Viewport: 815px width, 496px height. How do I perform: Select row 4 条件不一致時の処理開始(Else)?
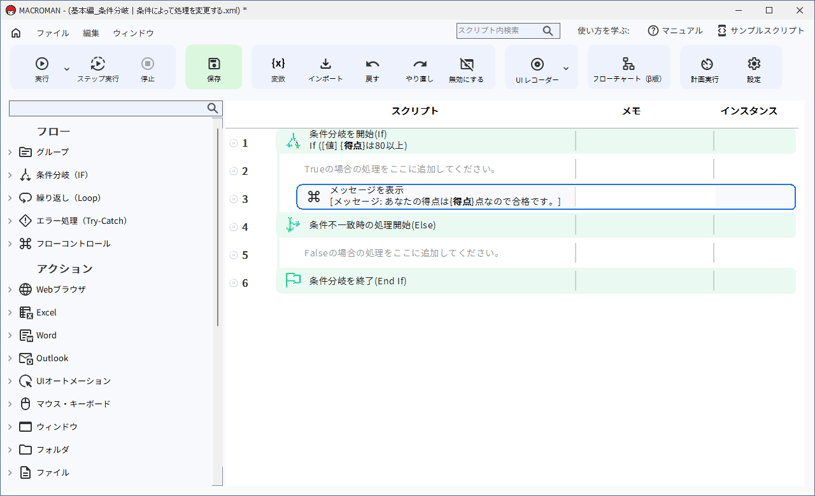pyautogui.click(x=536, y=225)
